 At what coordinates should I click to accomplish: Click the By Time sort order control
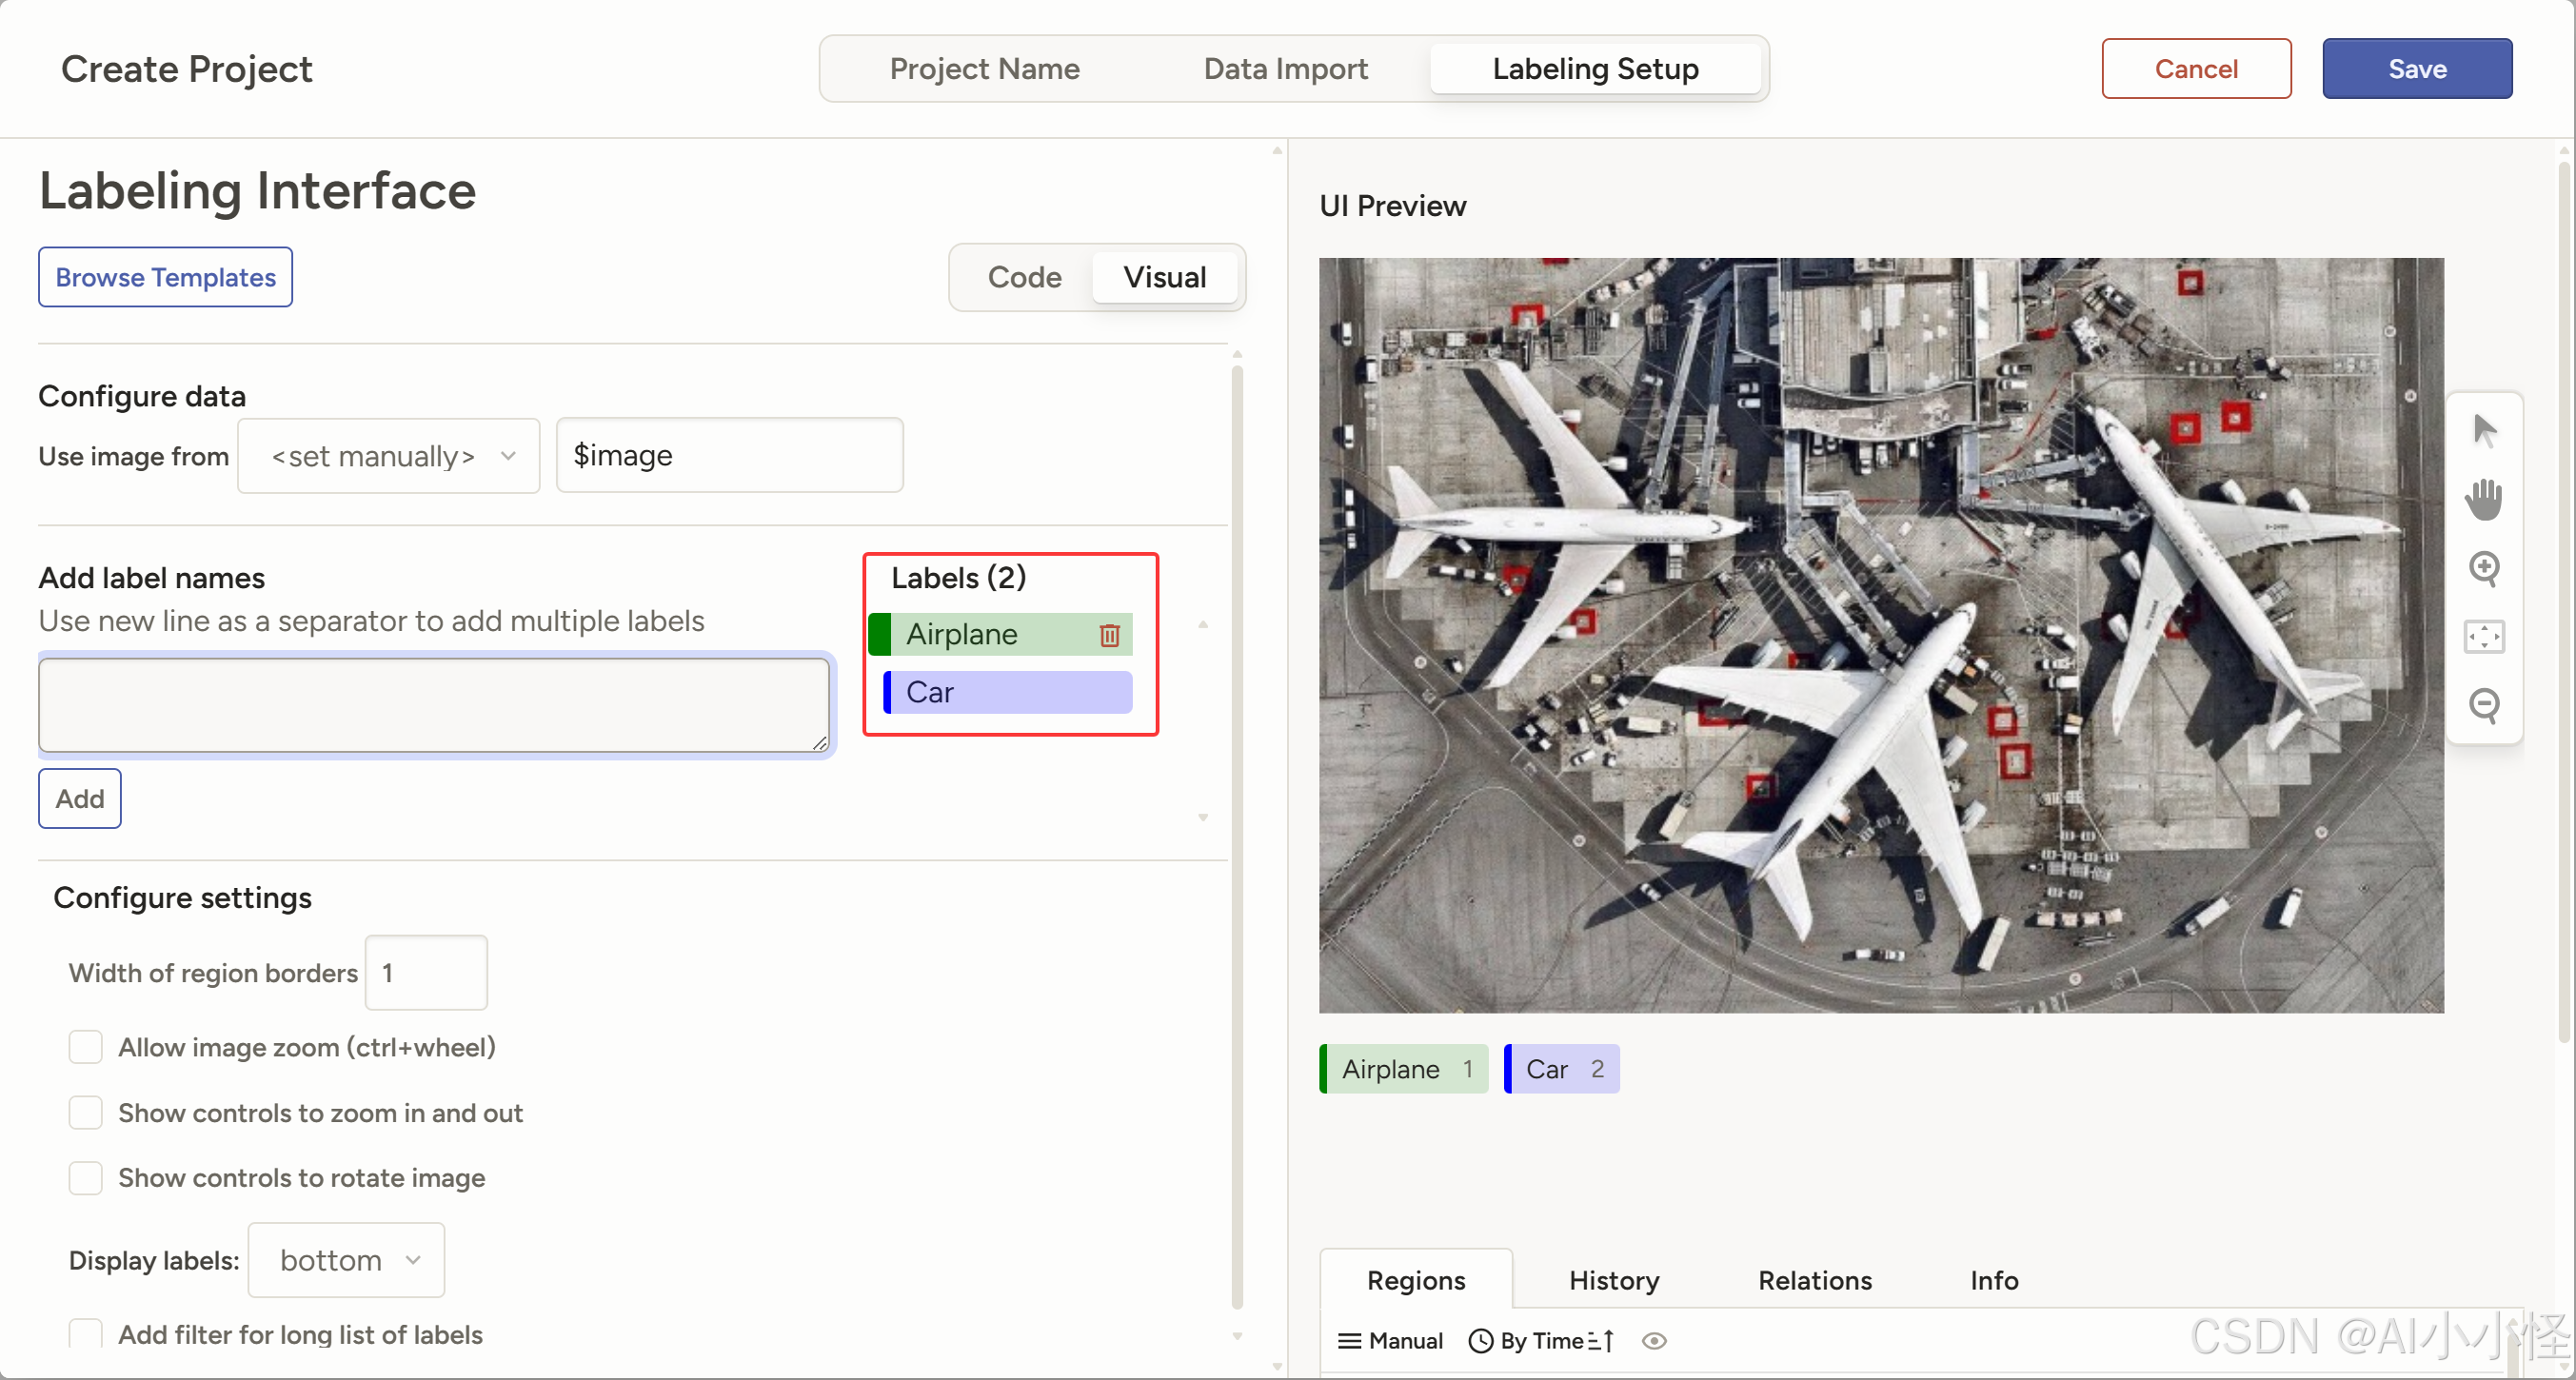click(x=1541, y=1341)
